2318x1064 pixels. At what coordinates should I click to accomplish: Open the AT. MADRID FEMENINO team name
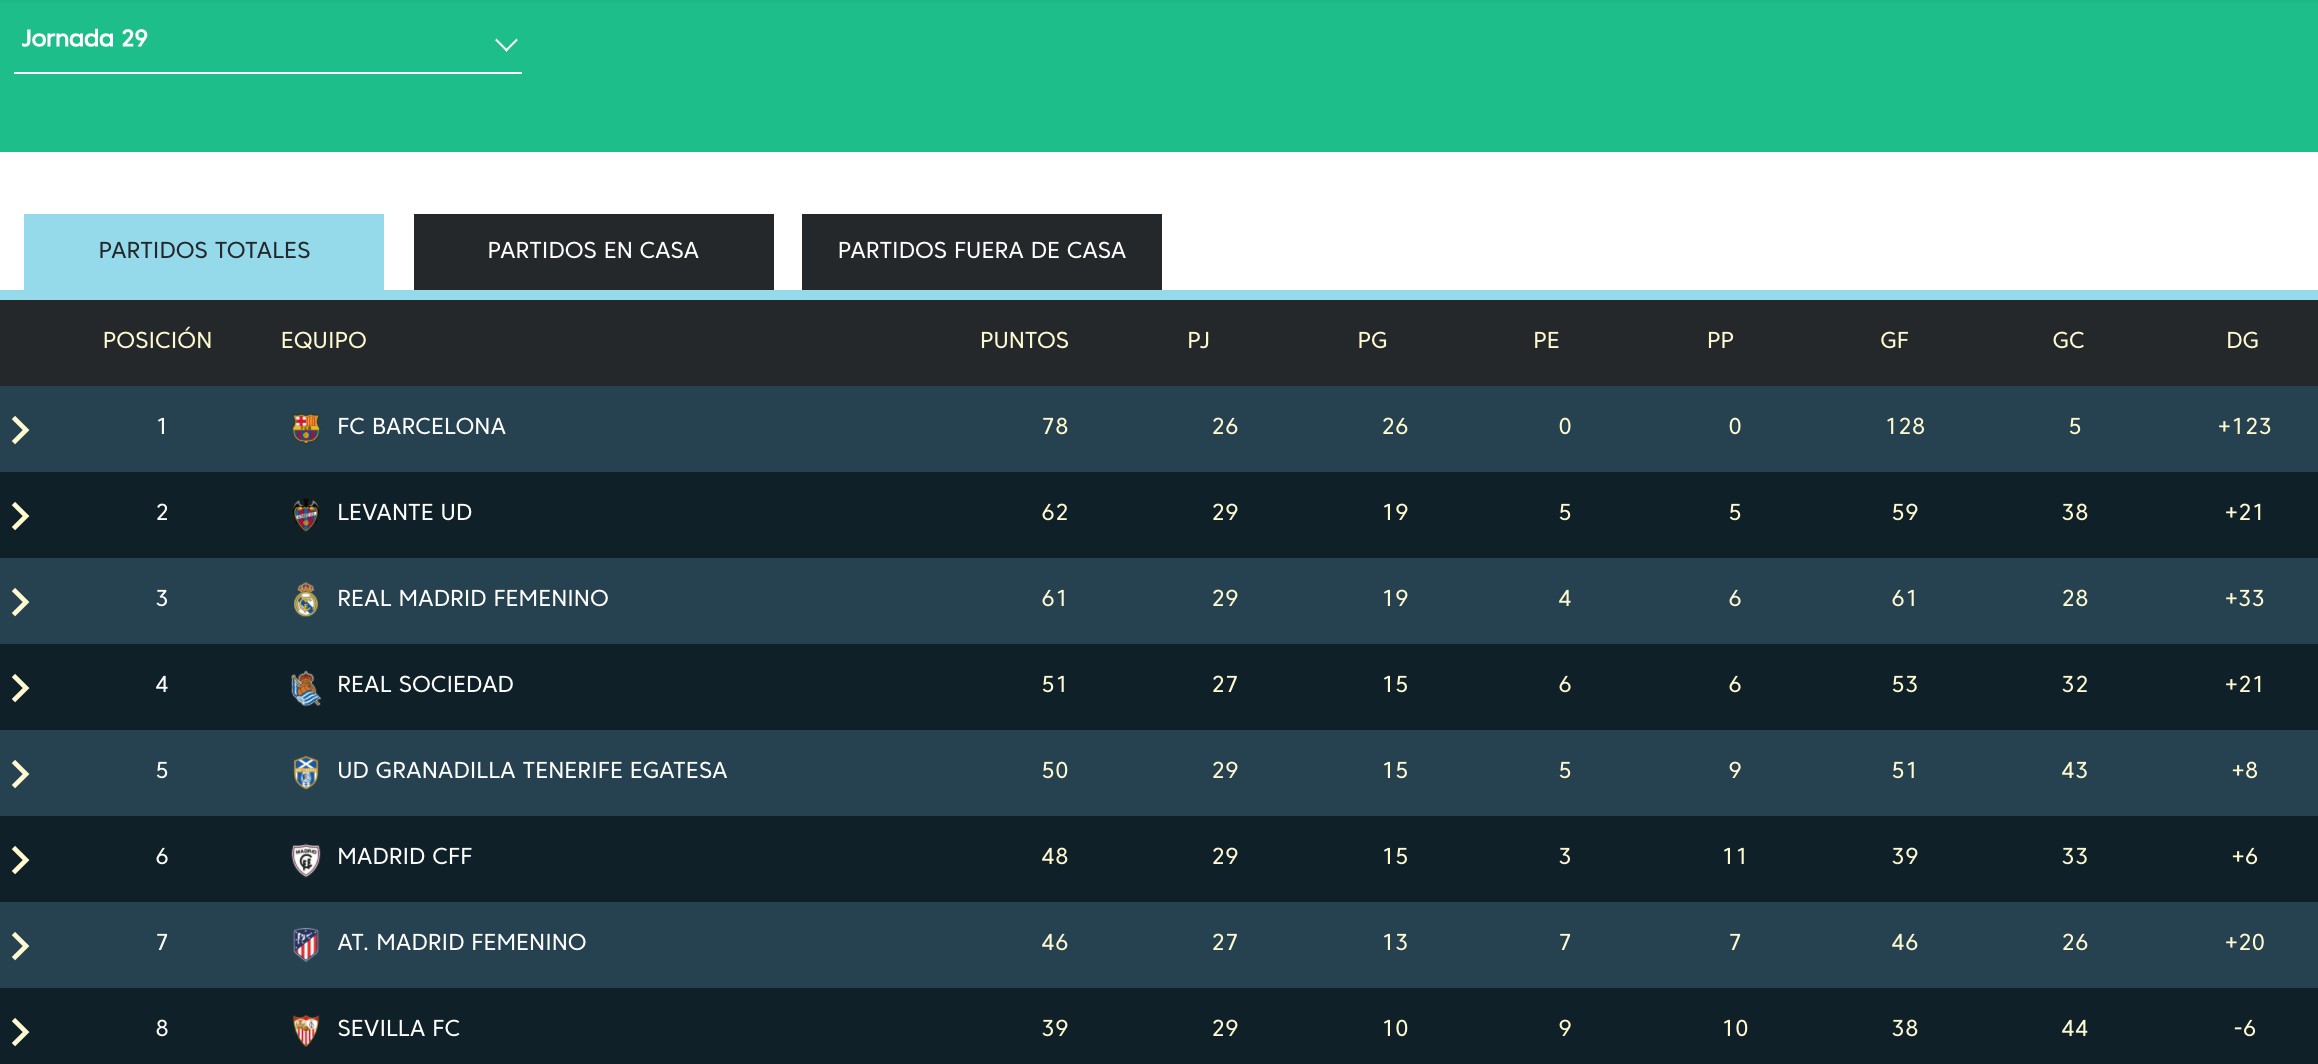point(462,943)
